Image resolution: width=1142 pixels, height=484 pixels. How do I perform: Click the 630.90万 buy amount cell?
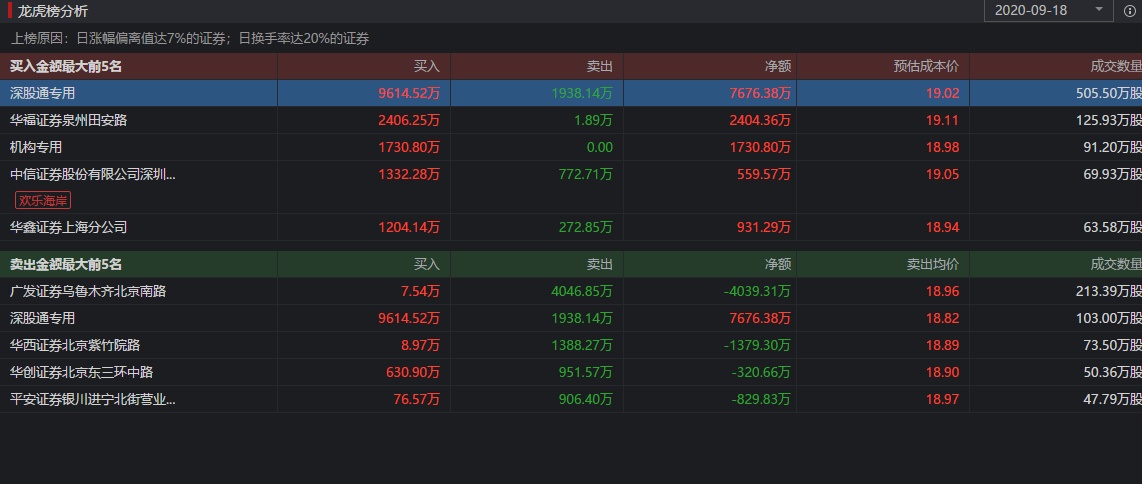pos(413,372)
